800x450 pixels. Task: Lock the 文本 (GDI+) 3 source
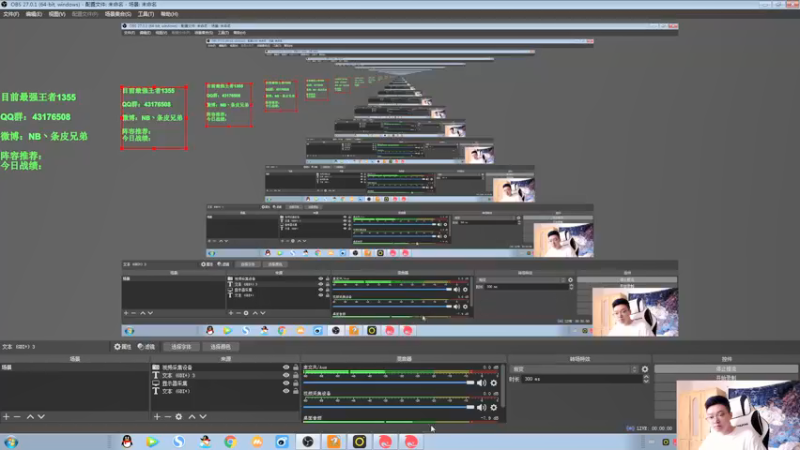pyautogui.click(x=295, y=375)
